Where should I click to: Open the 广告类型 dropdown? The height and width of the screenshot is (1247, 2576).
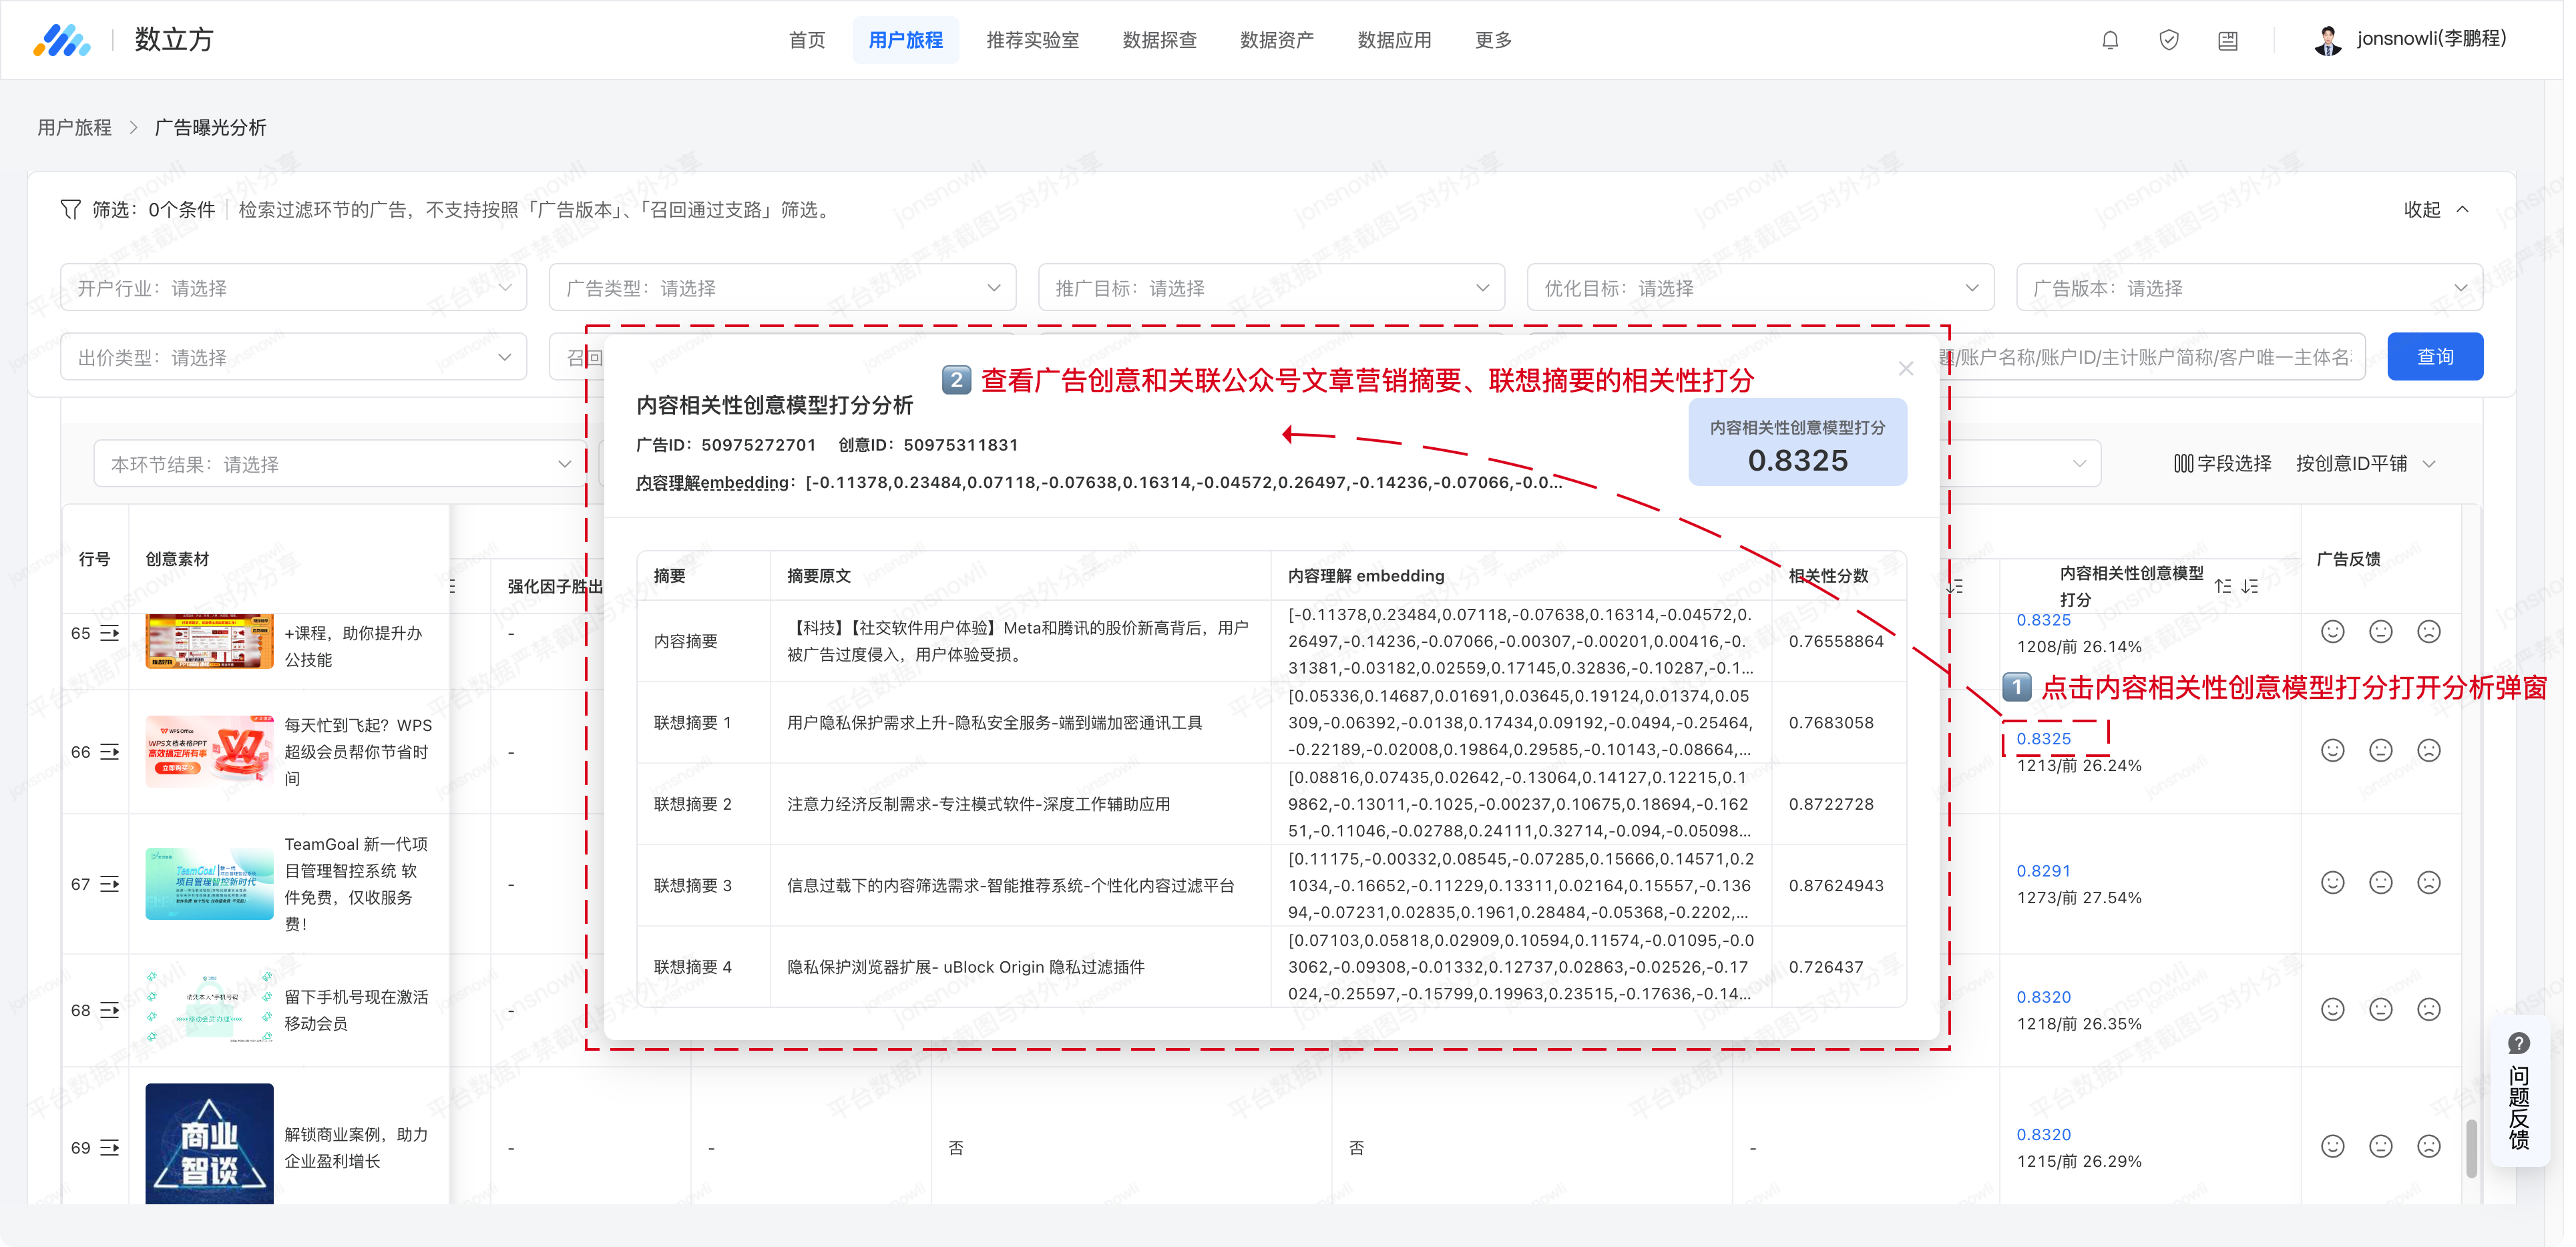click(782, 288)
